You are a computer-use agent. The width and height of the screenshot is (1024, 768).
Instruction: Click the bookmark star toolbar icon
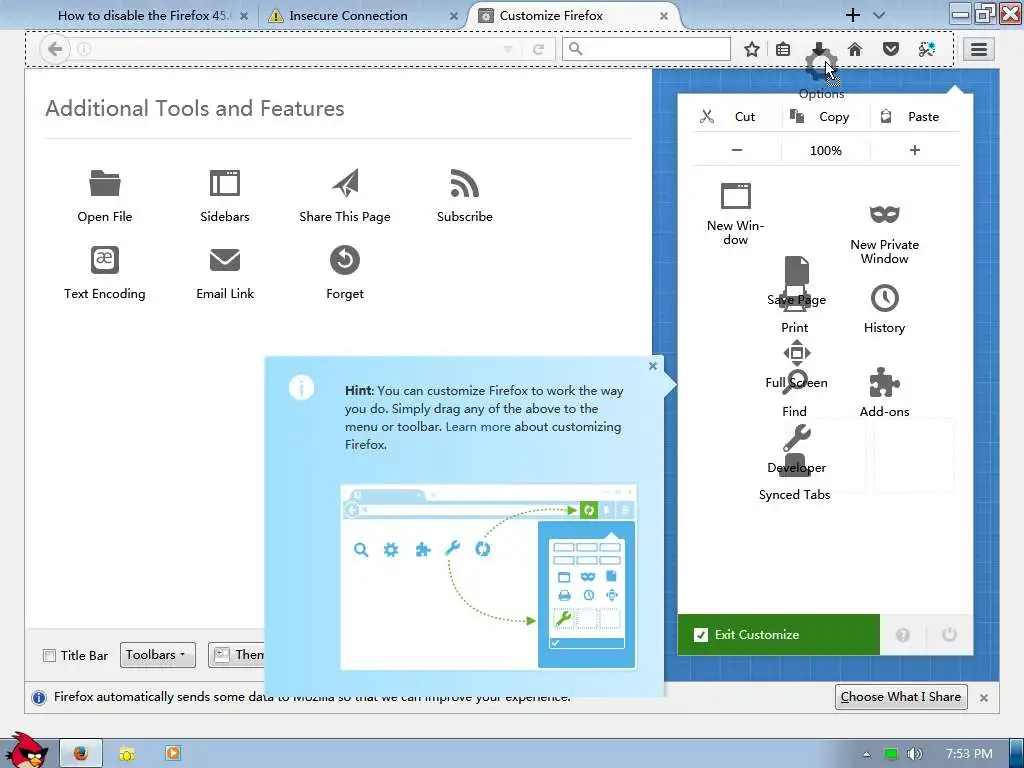tap(752, 49)
